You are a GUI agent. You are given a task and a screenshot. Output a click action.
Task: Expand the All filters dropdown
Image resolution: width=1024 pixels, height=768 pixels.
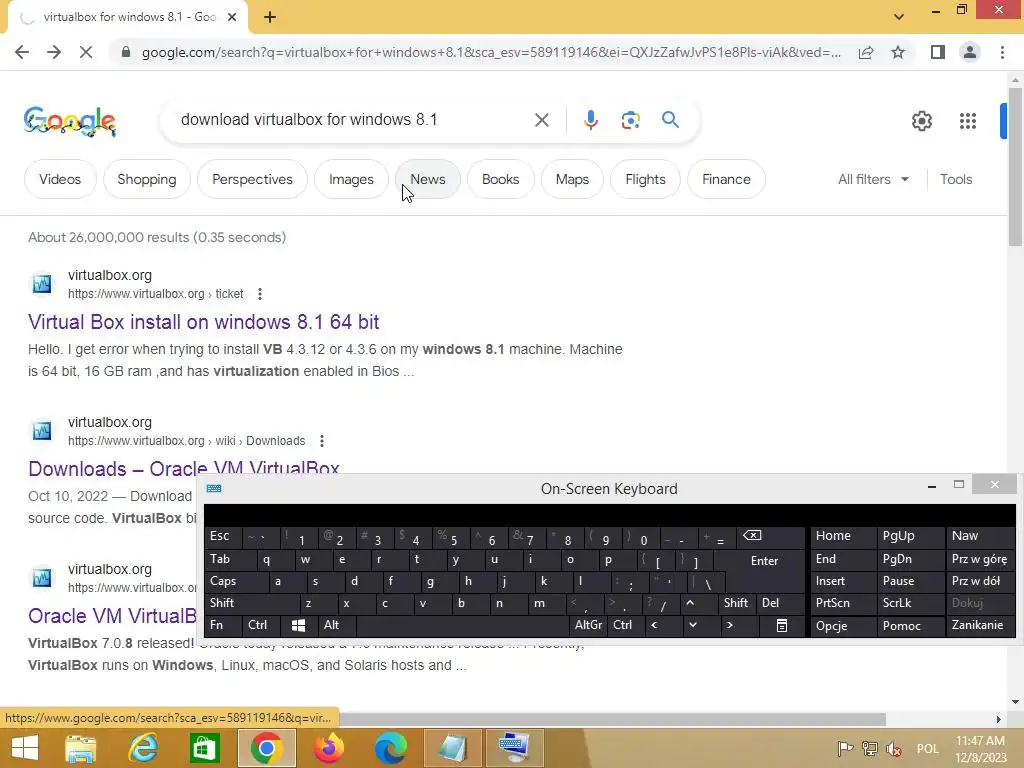click(873, 179)
